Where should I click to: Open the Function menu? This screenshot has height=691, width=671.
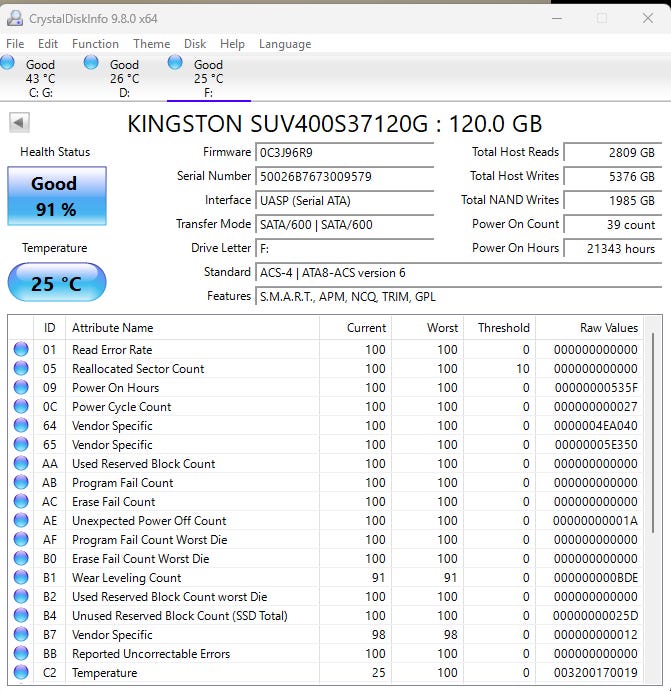coord(95,44)
